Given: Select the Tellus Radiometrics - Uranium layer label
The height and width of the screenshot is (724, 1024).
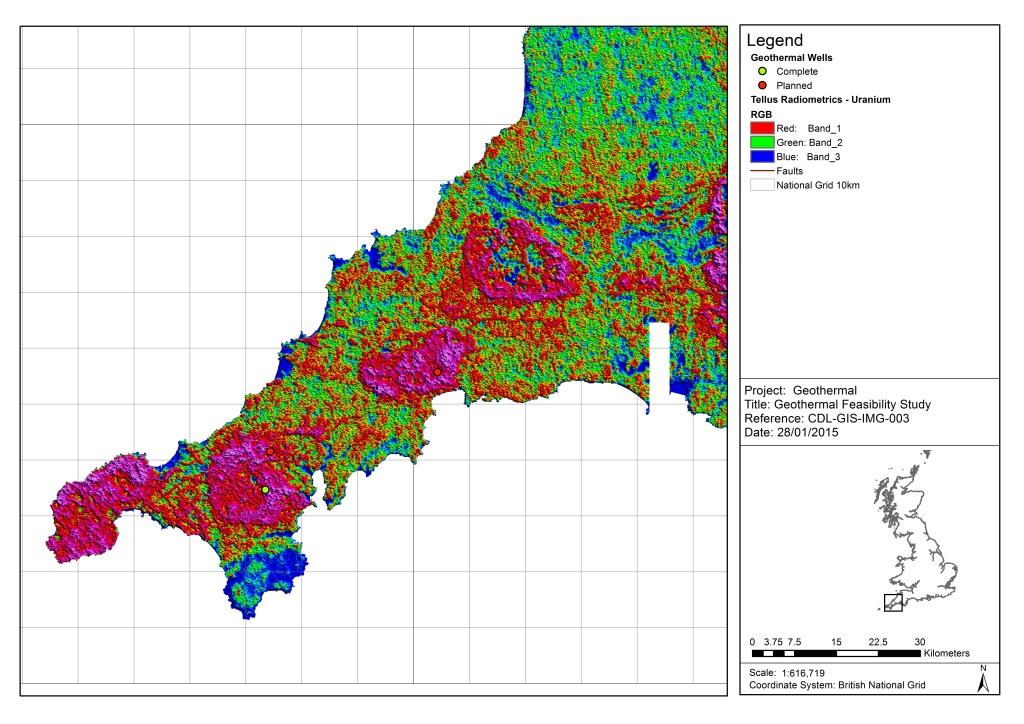Looking at the screenshot, I should point(820,100).
